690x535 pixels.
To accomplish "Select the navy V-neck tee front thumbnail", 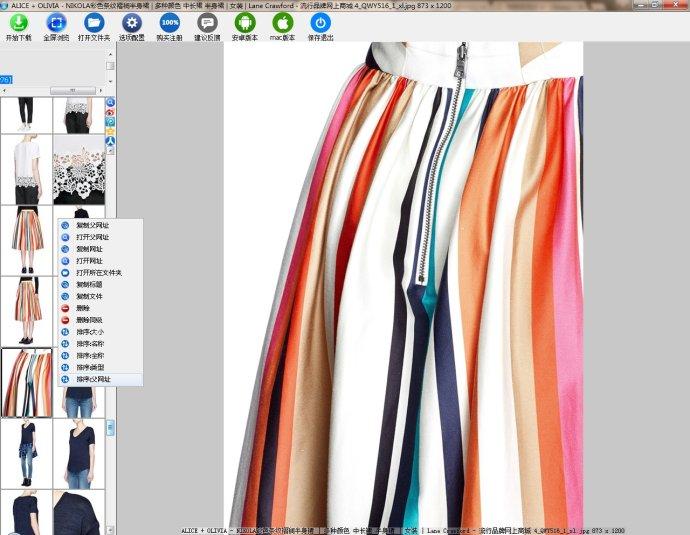I will 79,454.
